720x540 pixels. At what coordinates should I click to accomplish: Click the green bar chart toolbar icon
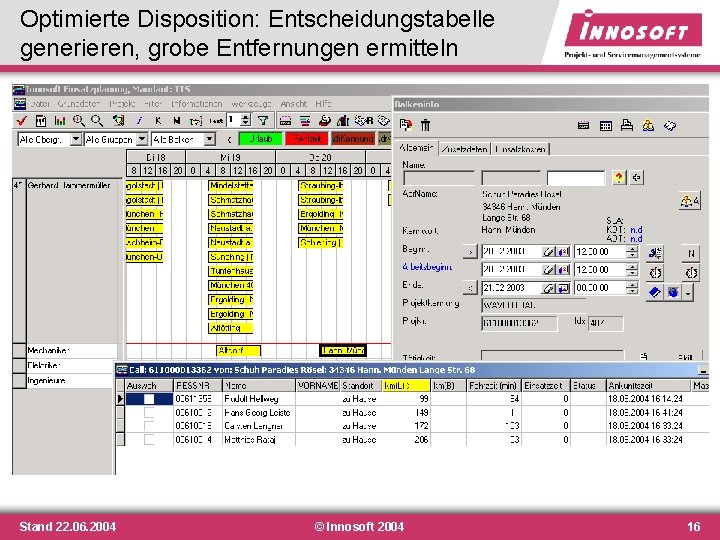60,121
